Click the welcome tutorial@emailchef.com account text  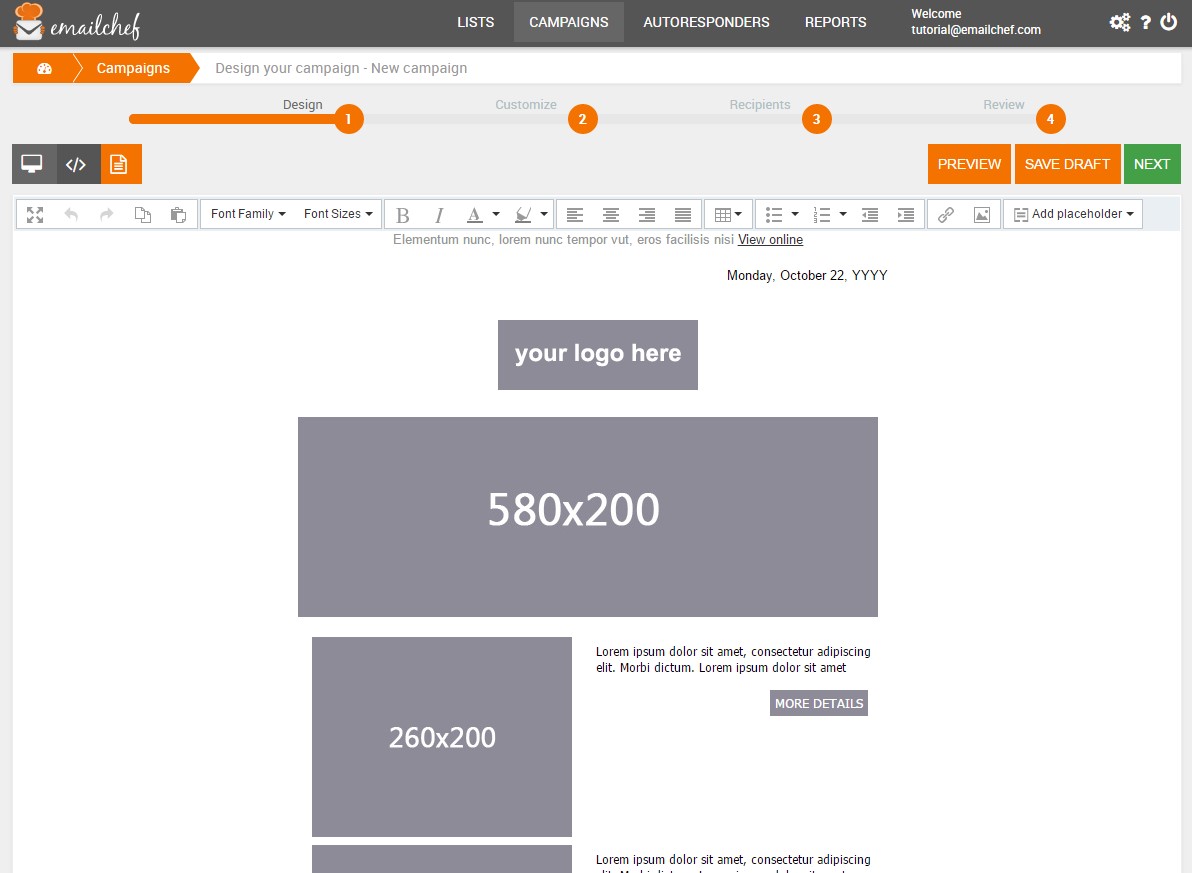976,22
